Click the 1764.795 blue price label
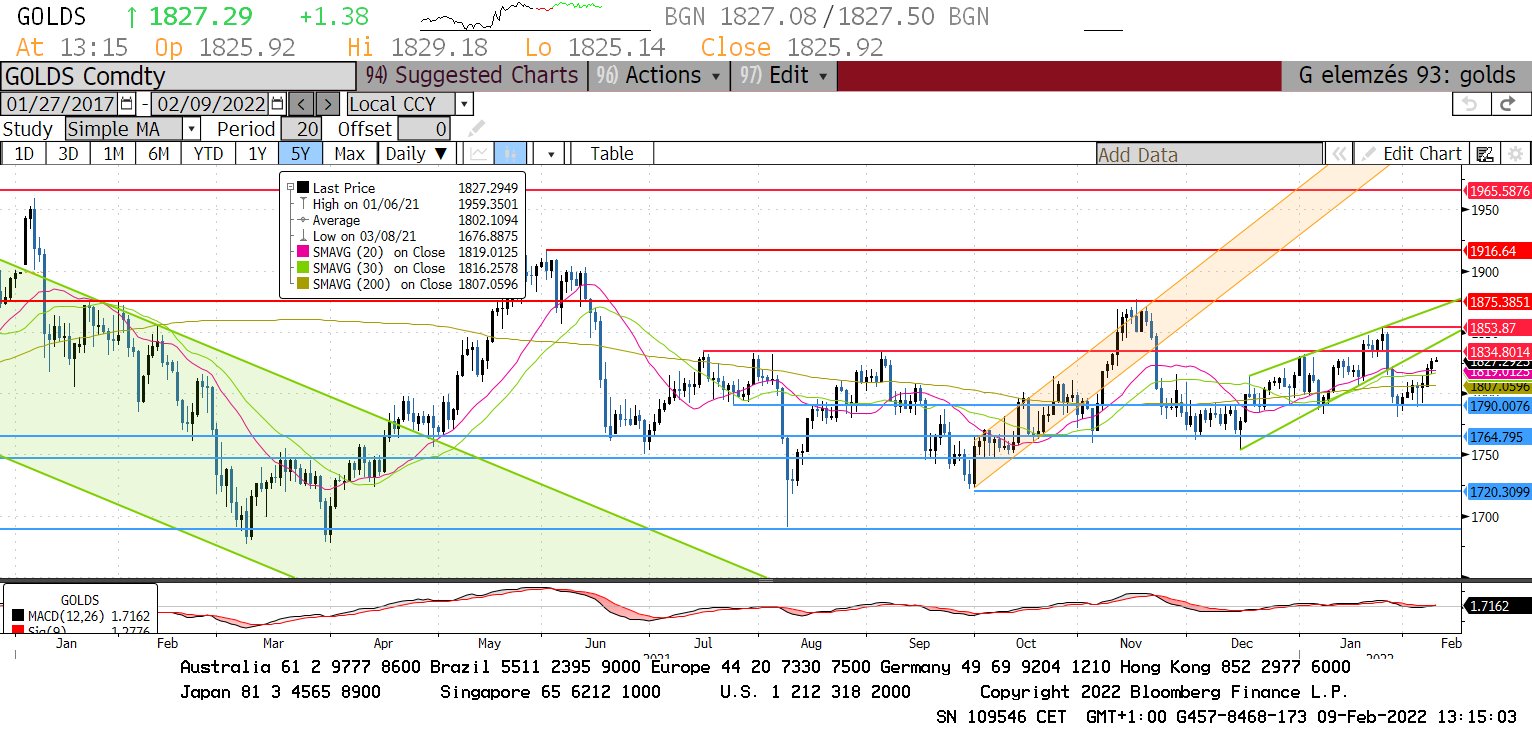This screenshot has height=746, width=1532. [x=1496, y=437]
